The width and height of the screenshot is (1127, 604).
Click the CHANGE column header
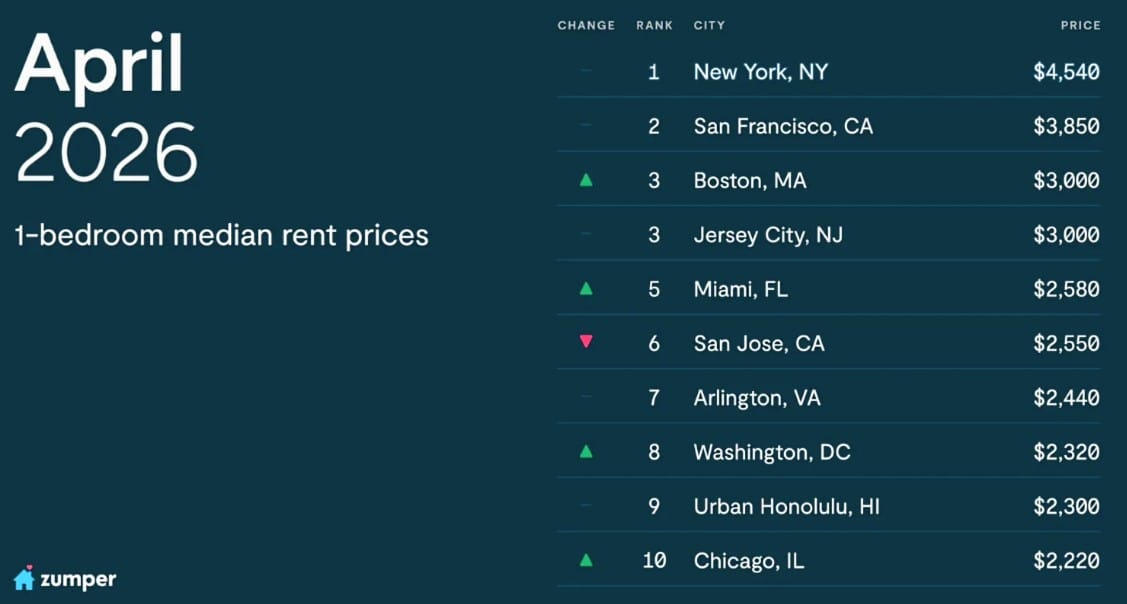click(586, 25)
